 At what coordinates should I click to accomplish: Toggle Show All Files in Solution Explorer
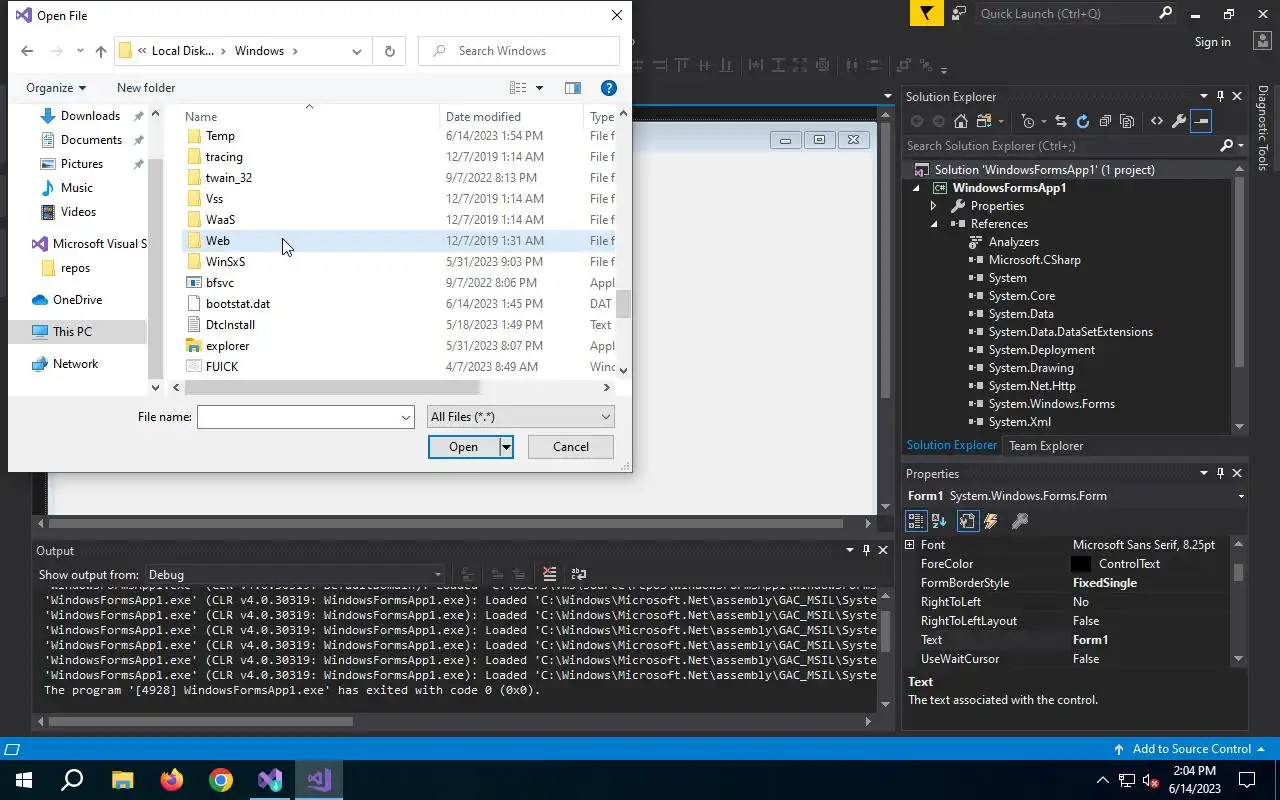[x=1127, y=121]
